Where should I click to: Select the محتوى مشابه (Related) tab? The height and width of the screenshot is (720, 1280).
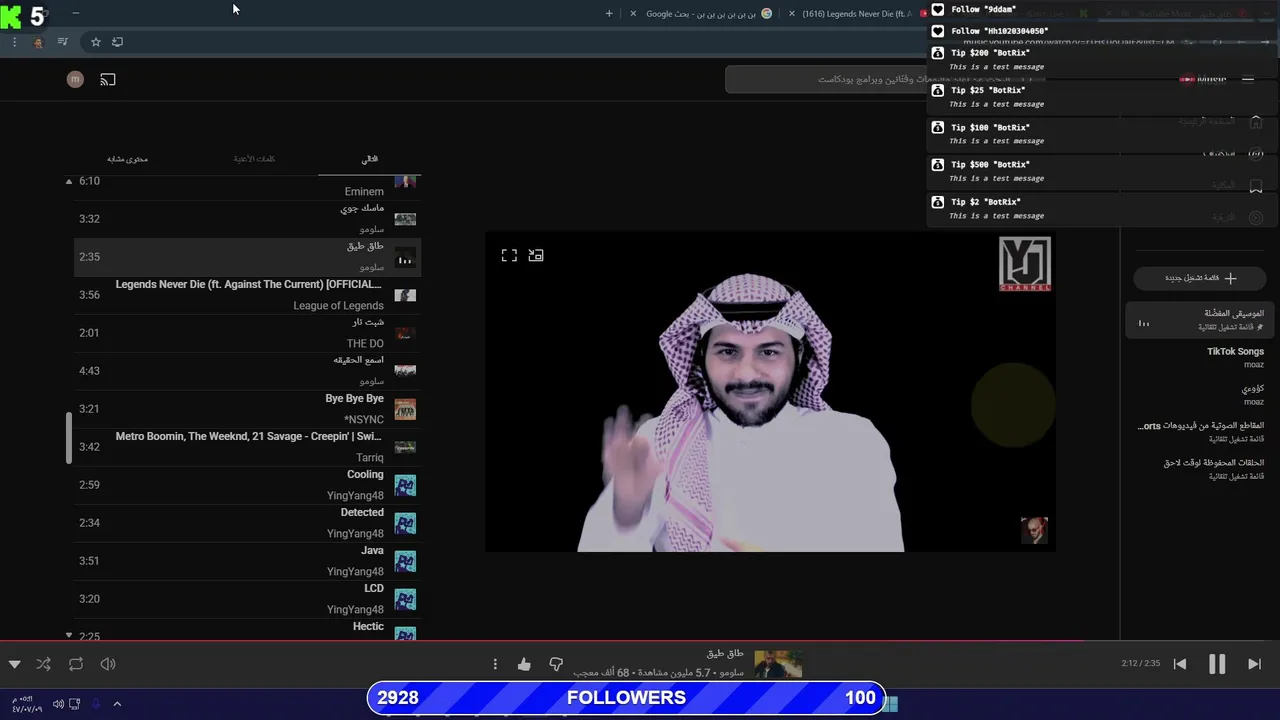point(128,159)
